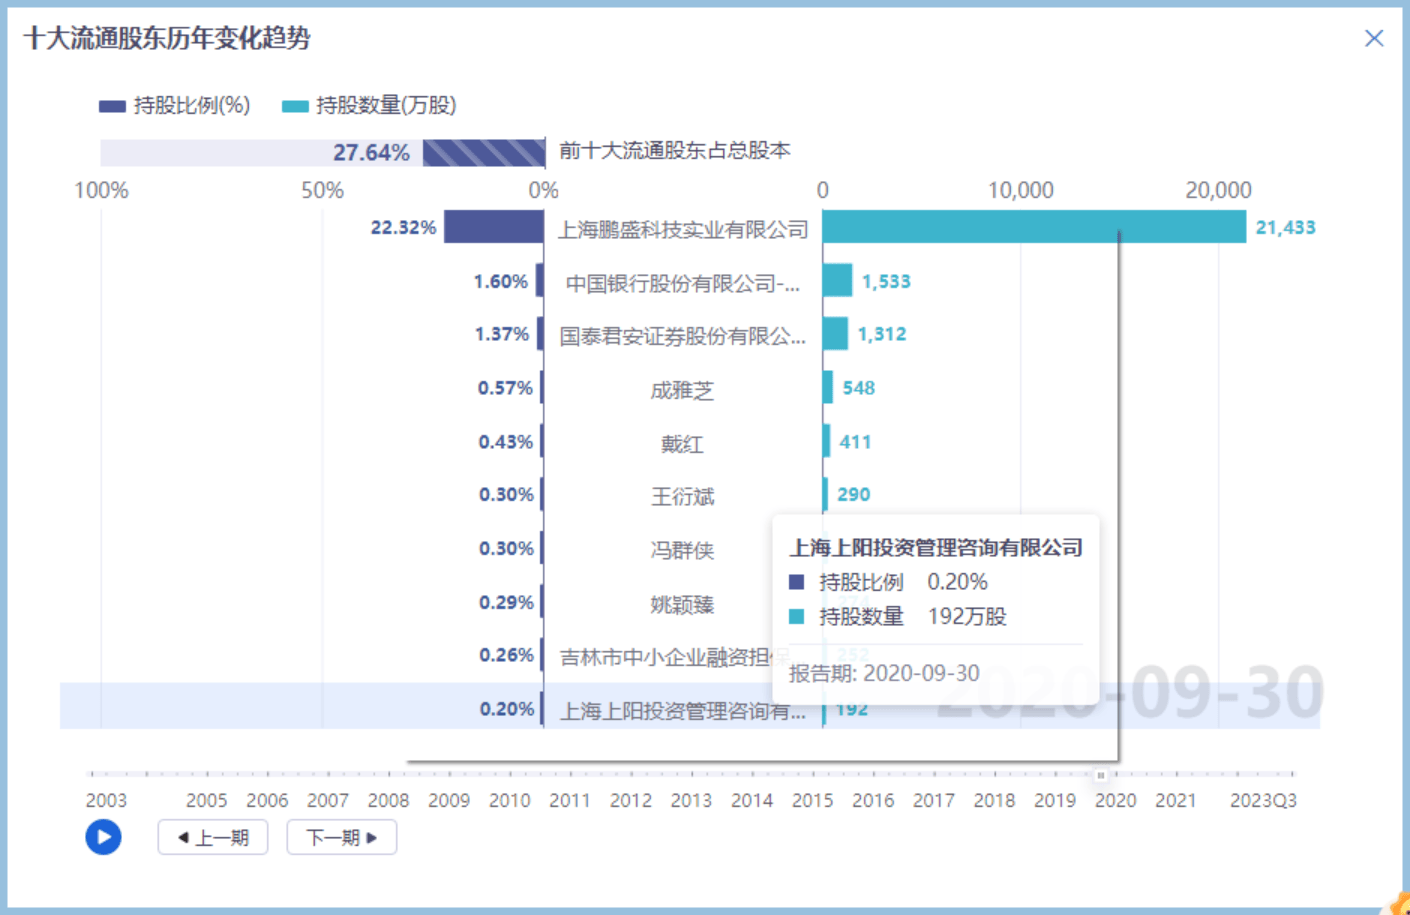This screenshot has height=915, width=1410.
Task: Select year 2003 at the timeline start
Action: coord(106,800)
